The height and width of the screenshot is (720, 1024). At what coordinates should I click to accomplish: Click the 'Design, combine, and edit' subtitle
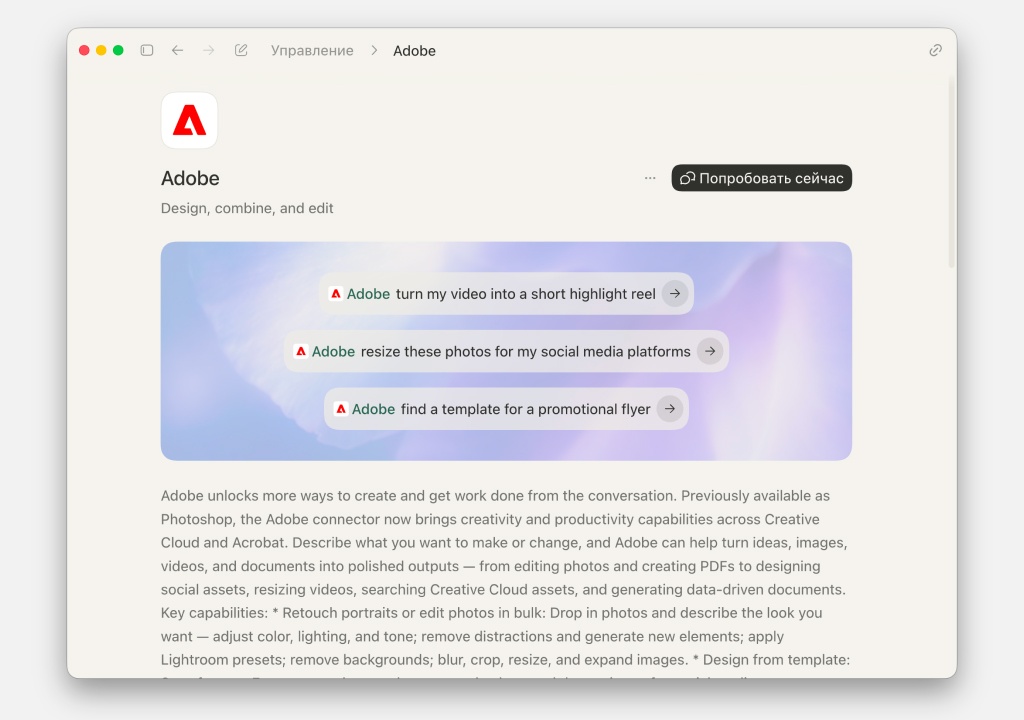click(247, 208)
